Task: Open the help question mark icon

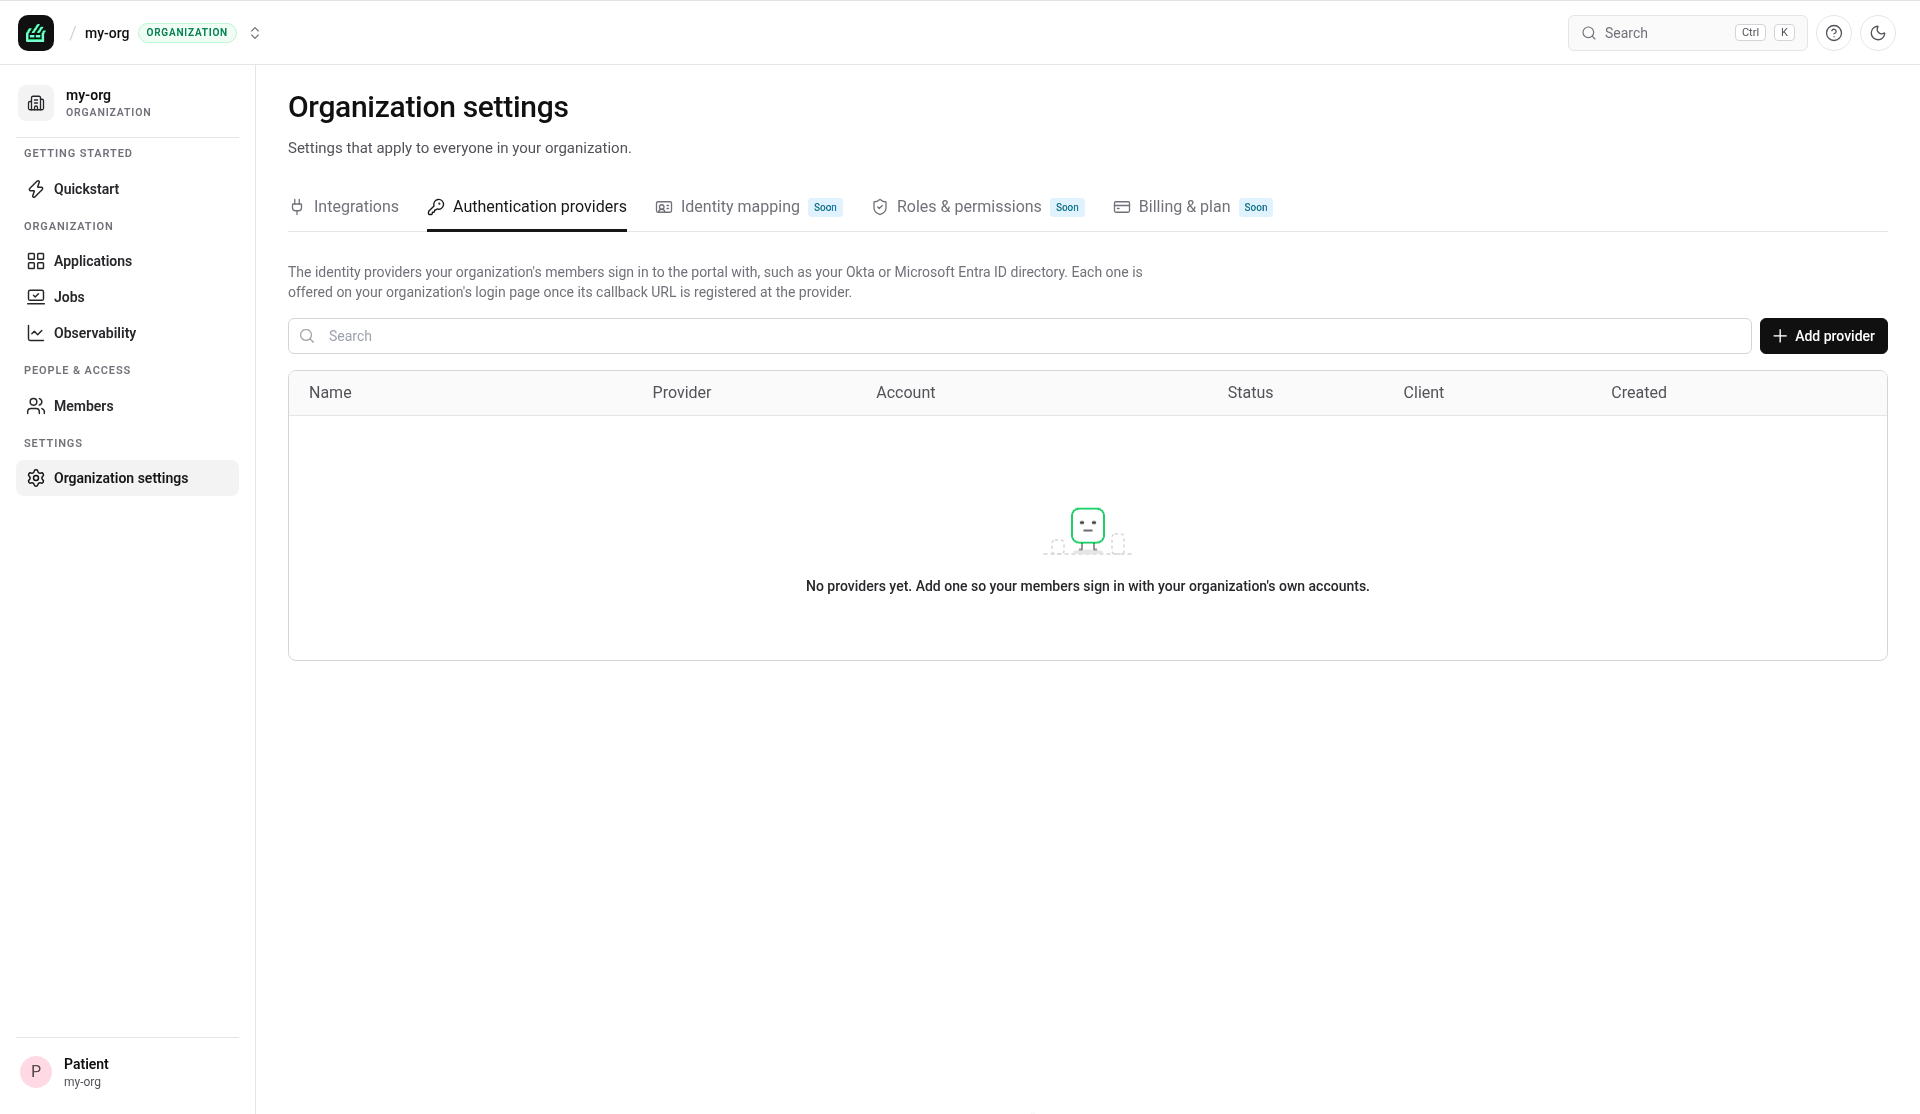Action: click(x=1834, y=33)
